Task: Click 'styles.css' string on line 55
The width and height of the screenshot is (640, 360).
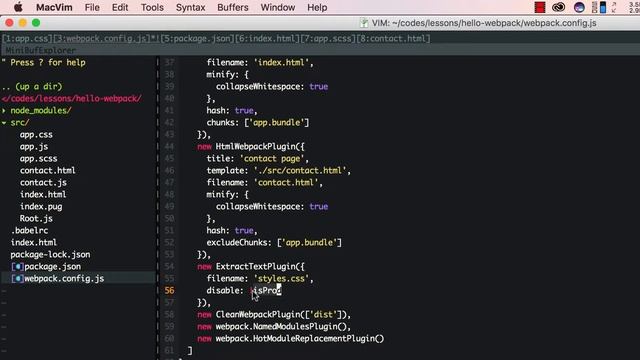Action: 281,279
